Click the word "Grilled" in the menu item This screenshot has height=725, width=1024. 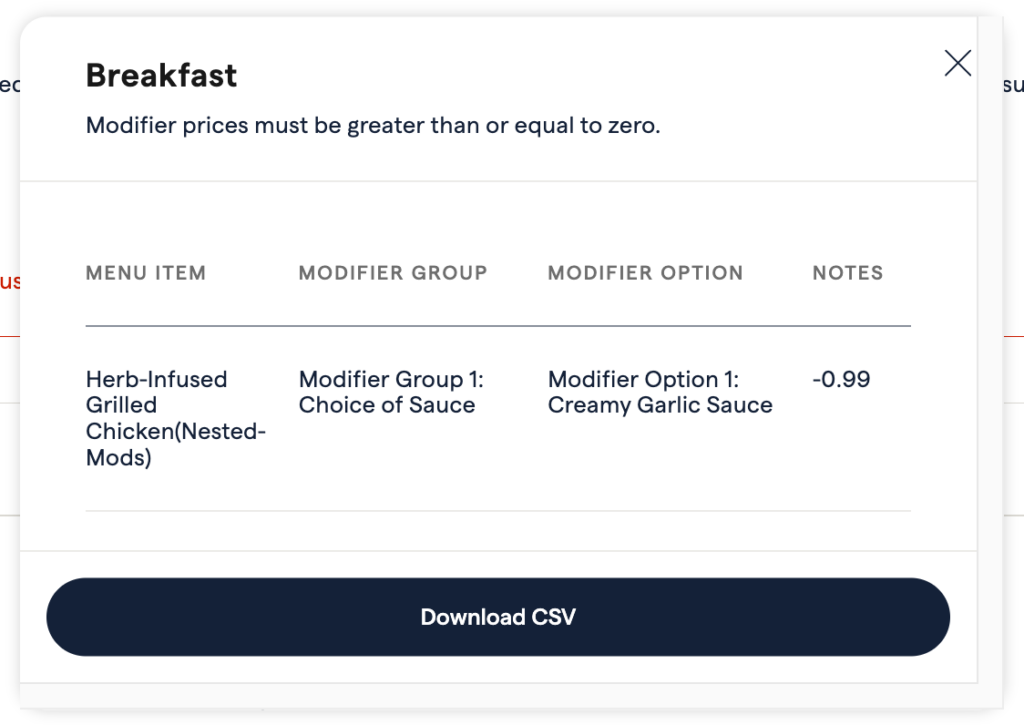pyautogui.click(x=121, y=405)
